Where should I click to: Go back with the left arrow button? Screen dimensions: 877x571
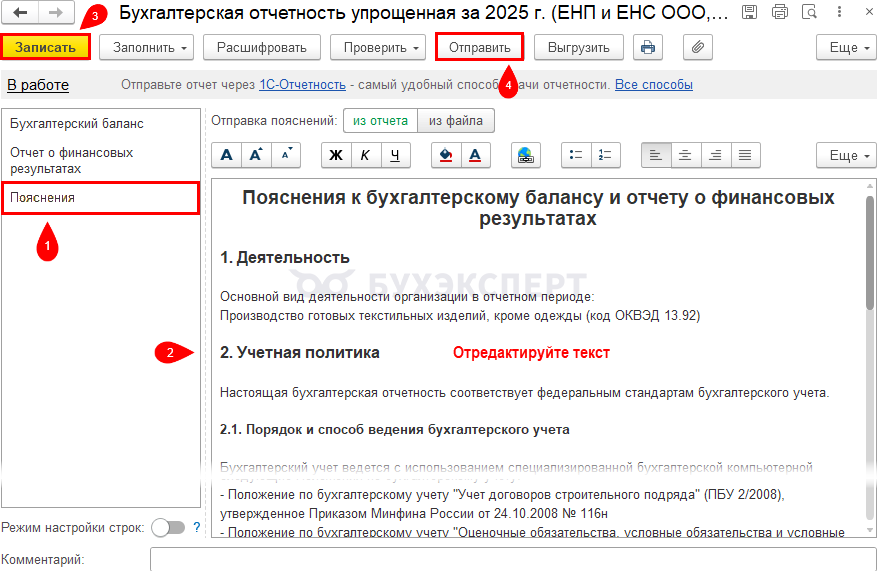(20, 12)
